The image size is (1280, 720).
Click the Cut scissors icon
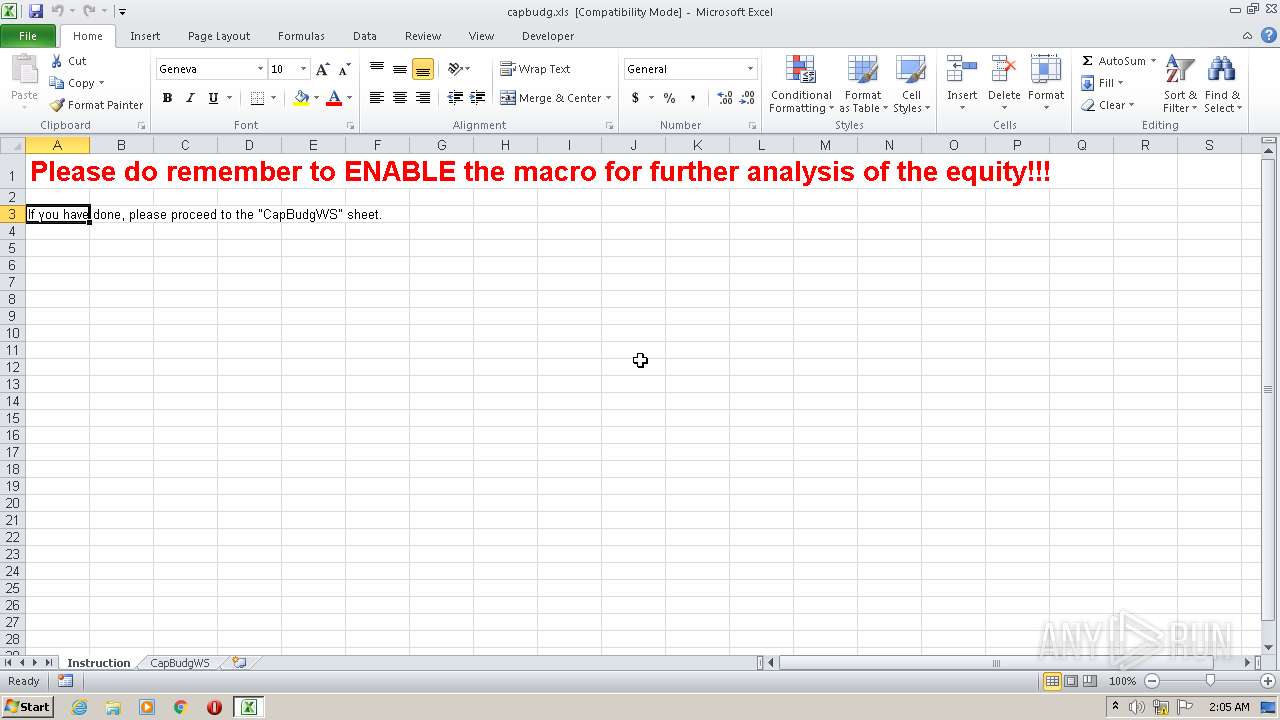coord(57,61)
